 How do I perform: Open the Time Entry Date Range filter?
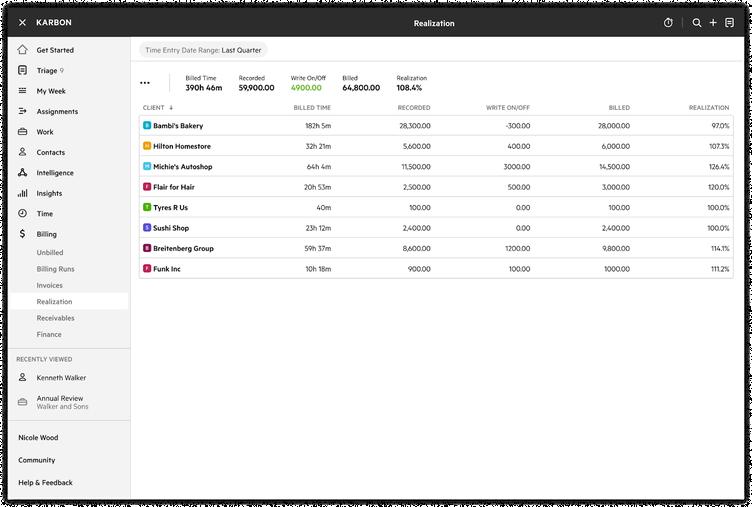pyautogui.click(x=203, y=50)
